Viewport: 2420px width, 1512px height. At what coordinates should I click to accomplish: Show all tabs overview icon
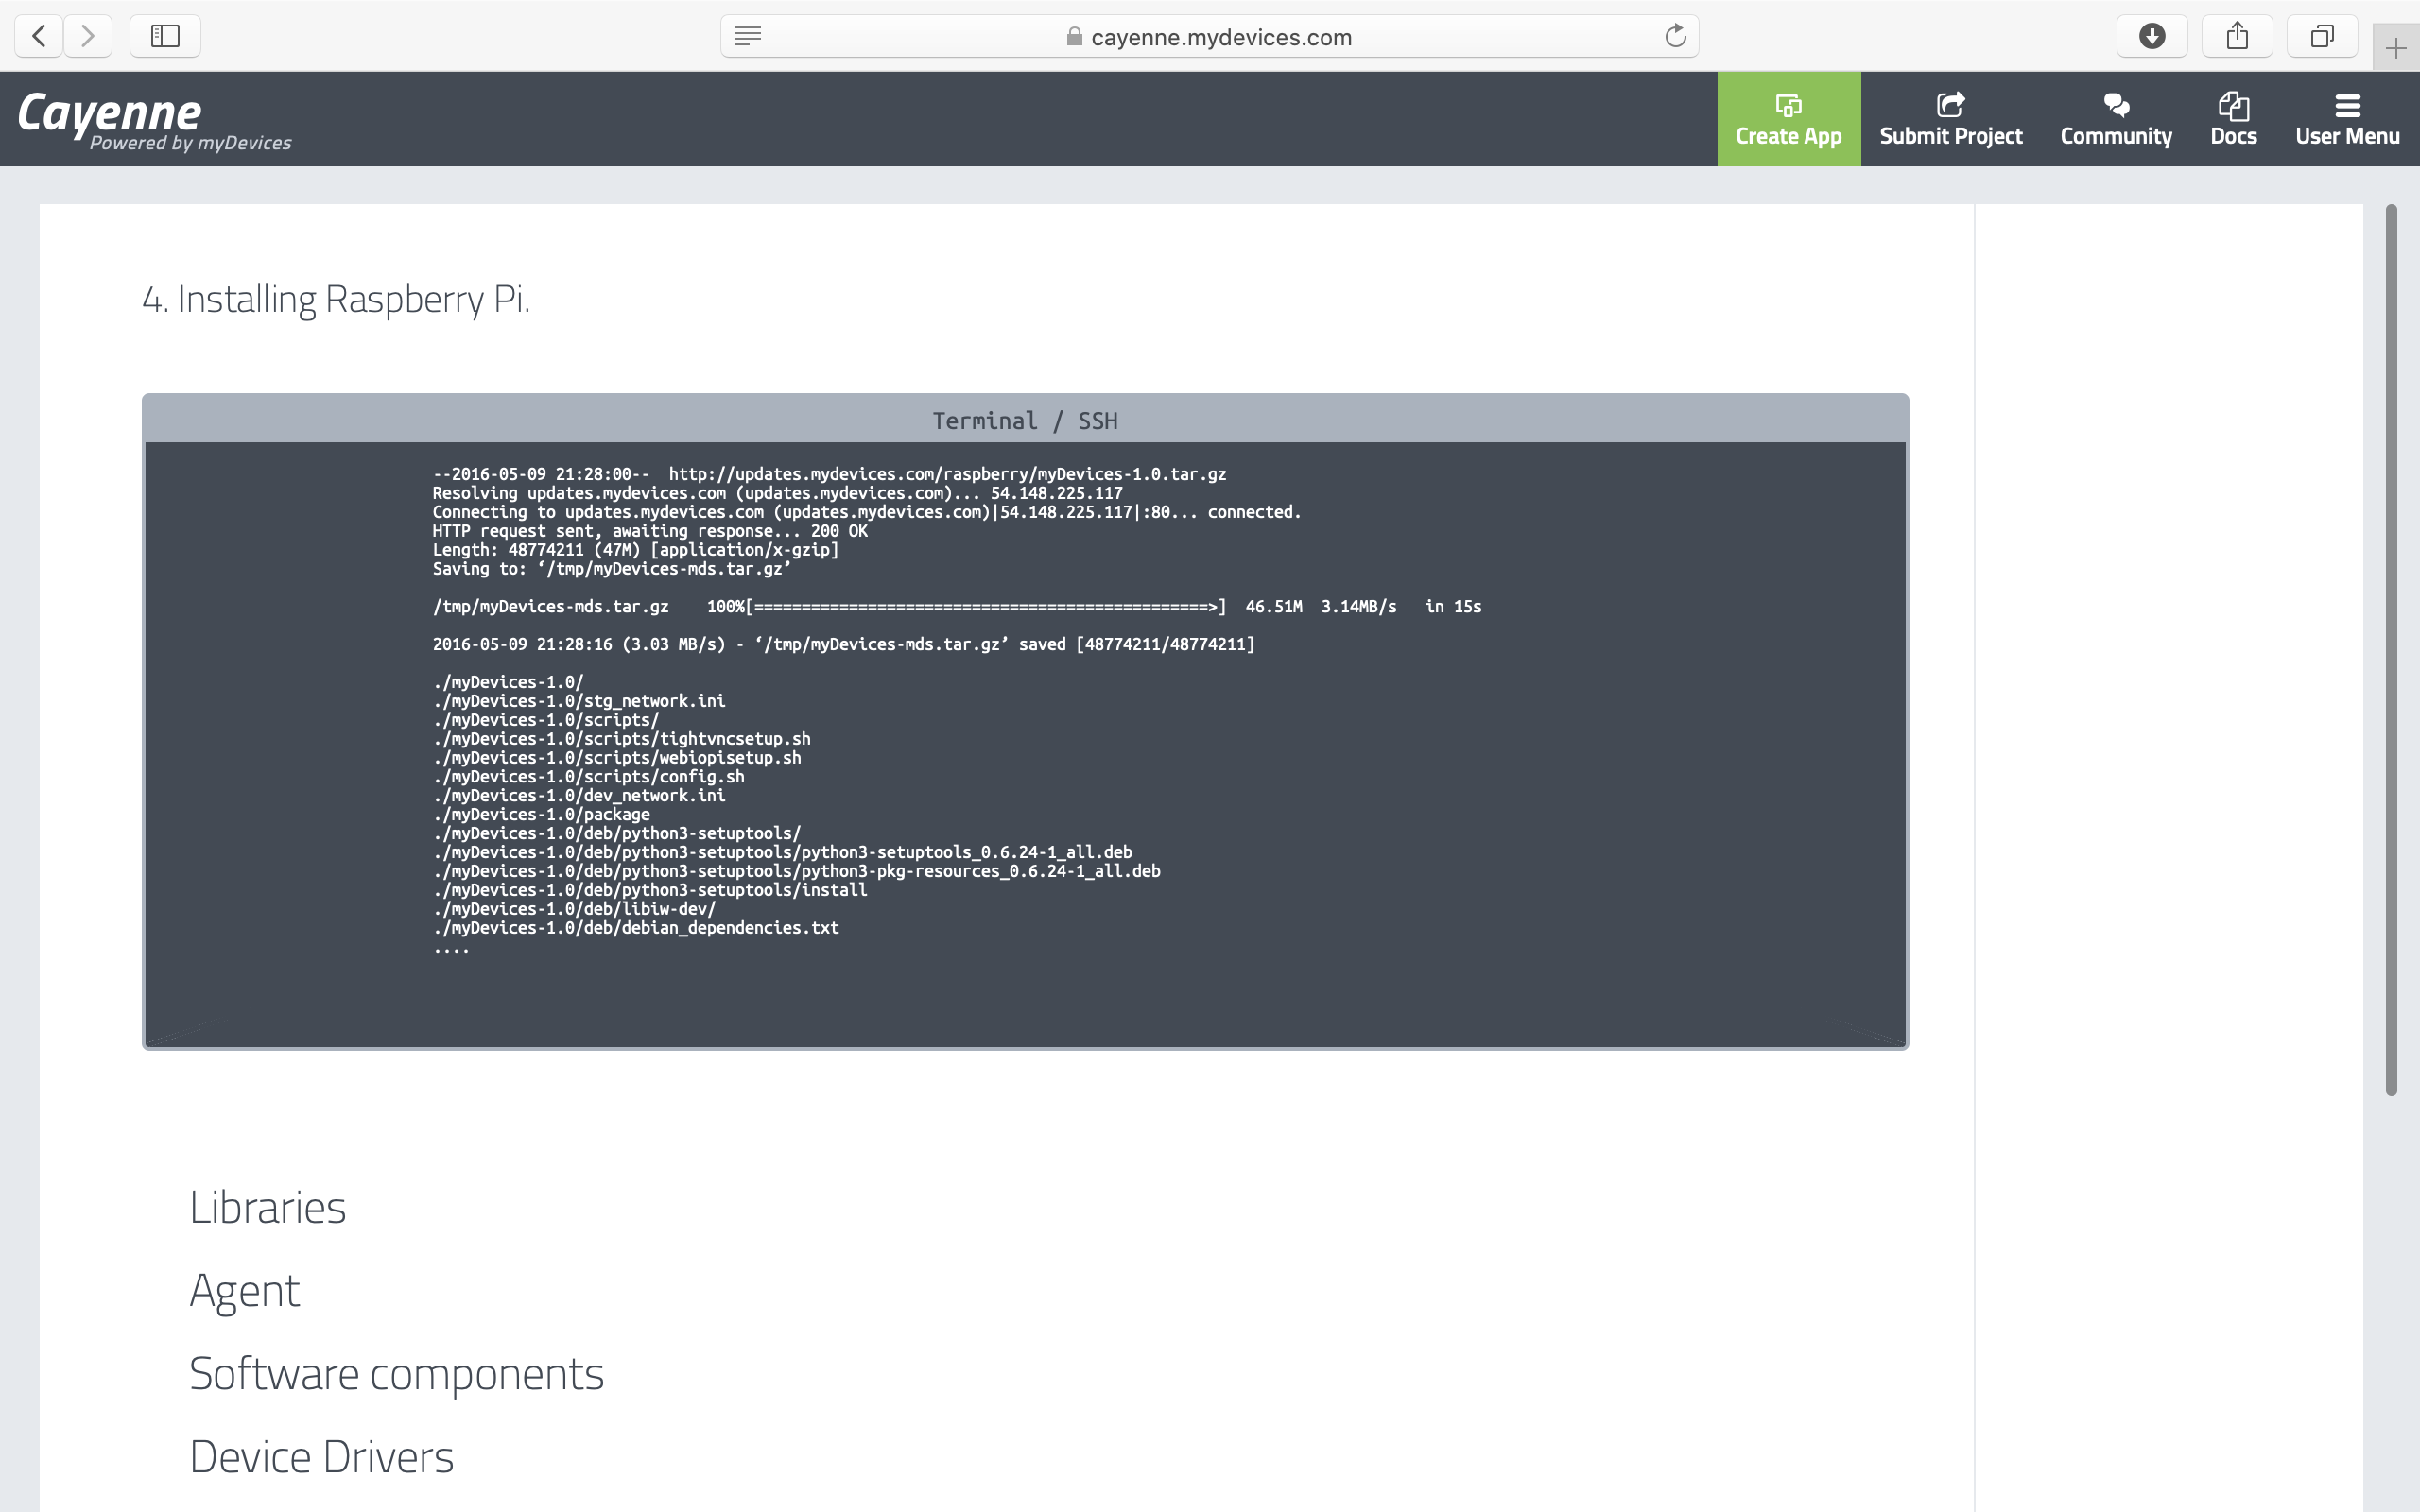(x=2322, y=36)
